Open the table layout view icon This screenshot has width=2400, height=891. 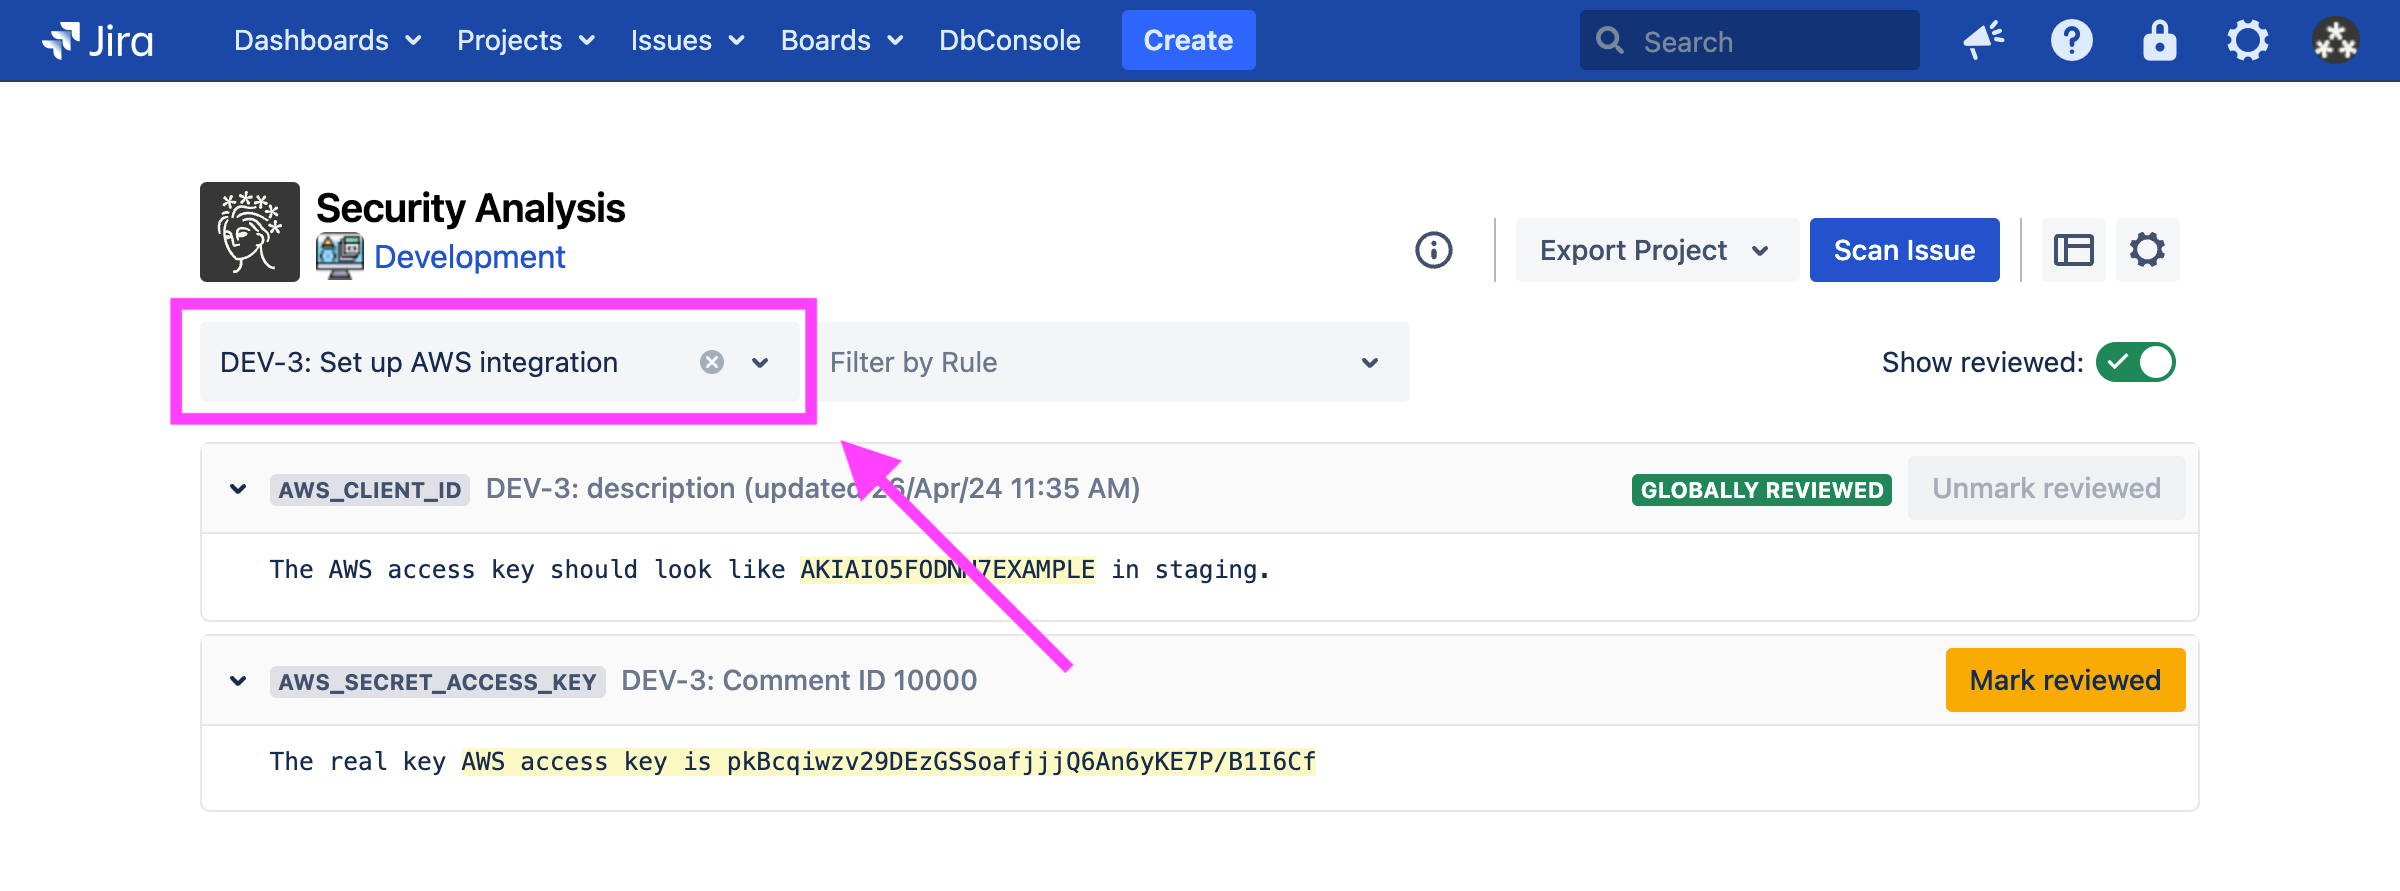pos(2073,250)
